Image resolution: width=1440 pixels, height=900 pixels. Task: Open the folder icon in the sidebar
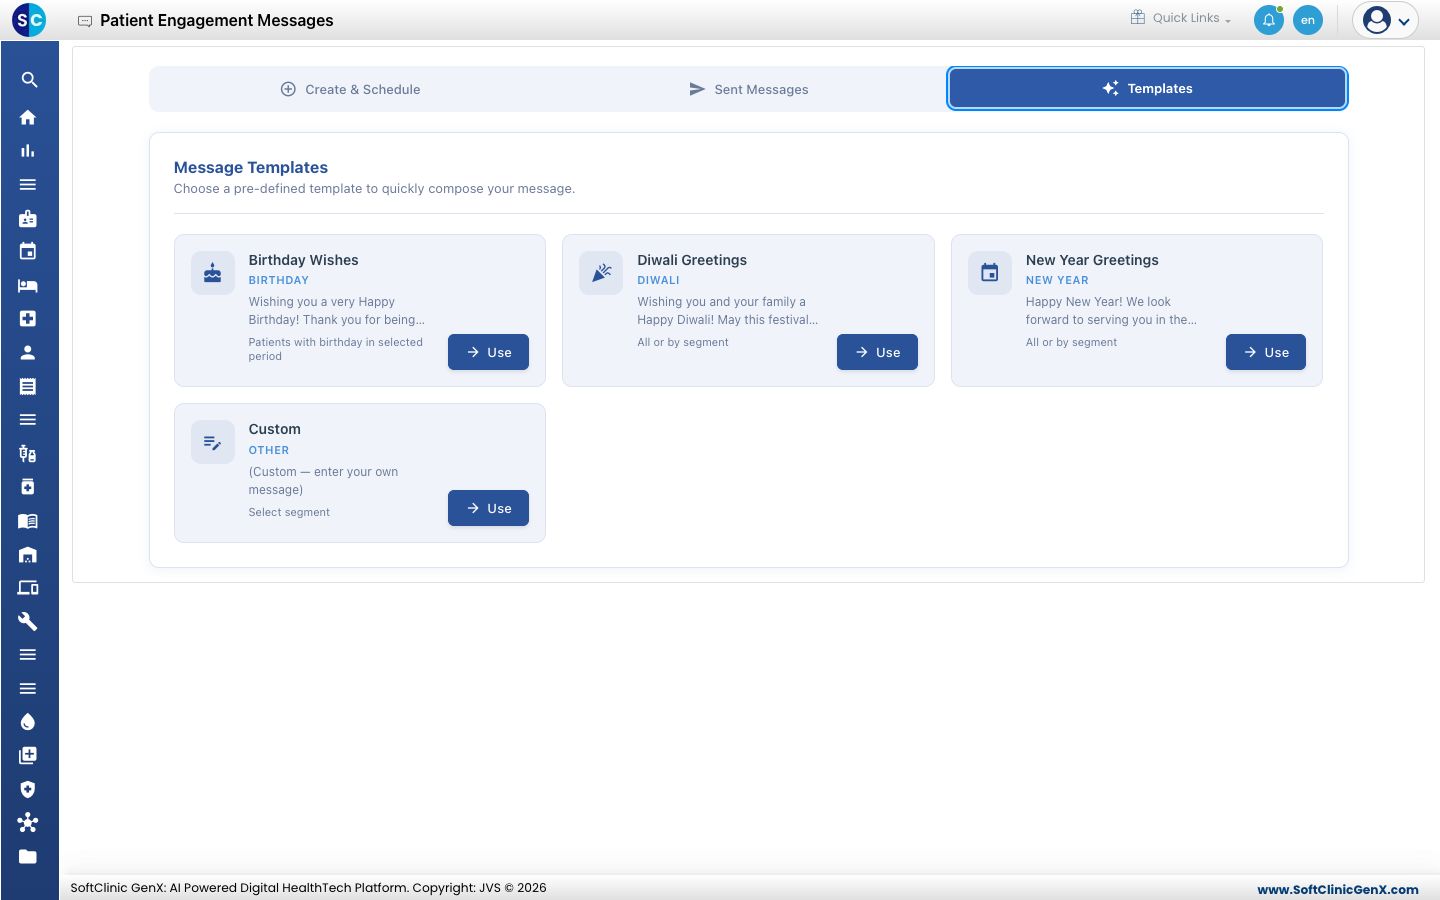pos(28,857)
